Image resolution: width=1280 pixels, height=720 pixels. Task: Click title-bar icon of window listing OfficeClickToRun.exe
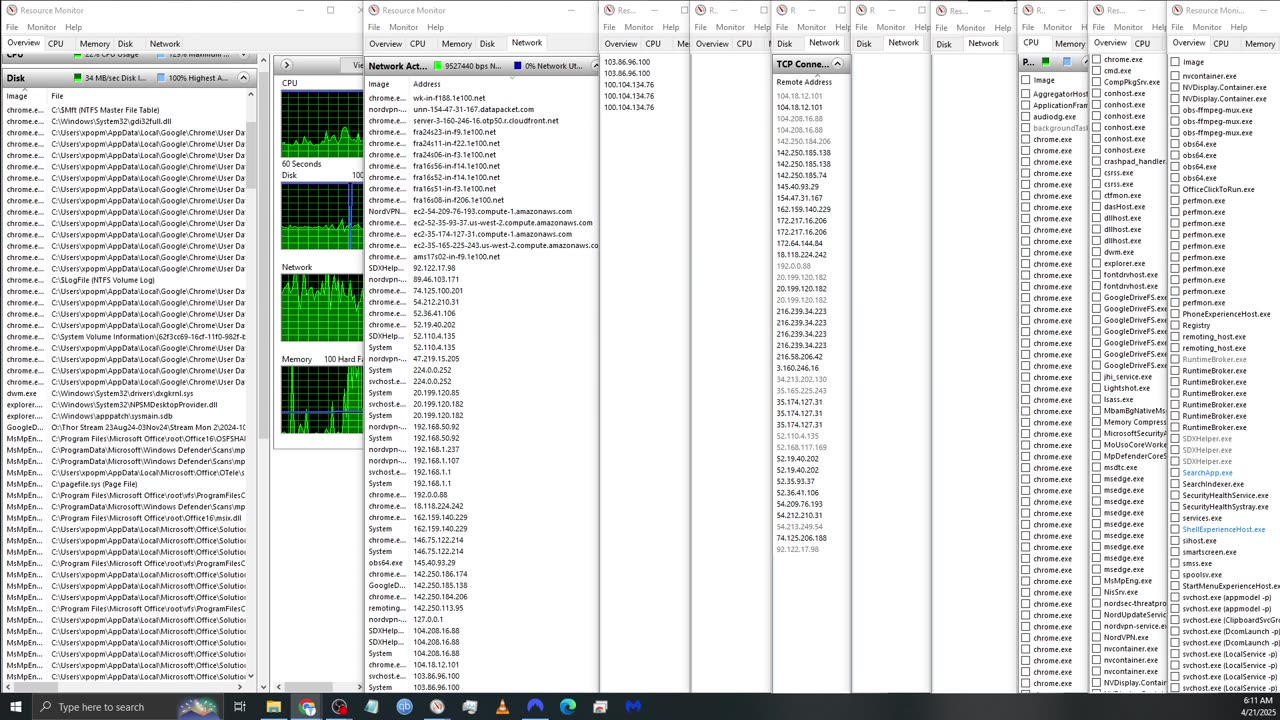point(1178,10)
